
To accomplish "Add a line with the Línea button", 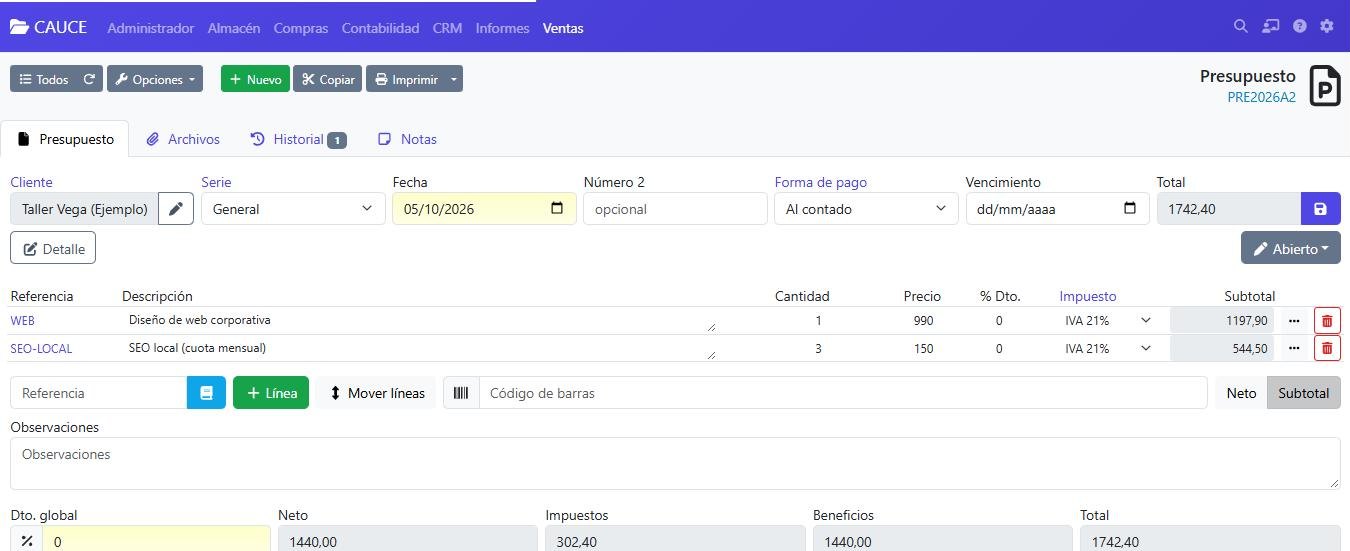I will pyautogui.click(x=271, y=393).
